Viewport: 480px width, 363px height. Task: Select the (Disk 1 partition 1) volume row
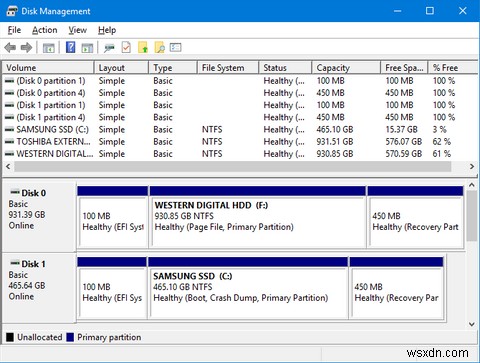(240, 105)
